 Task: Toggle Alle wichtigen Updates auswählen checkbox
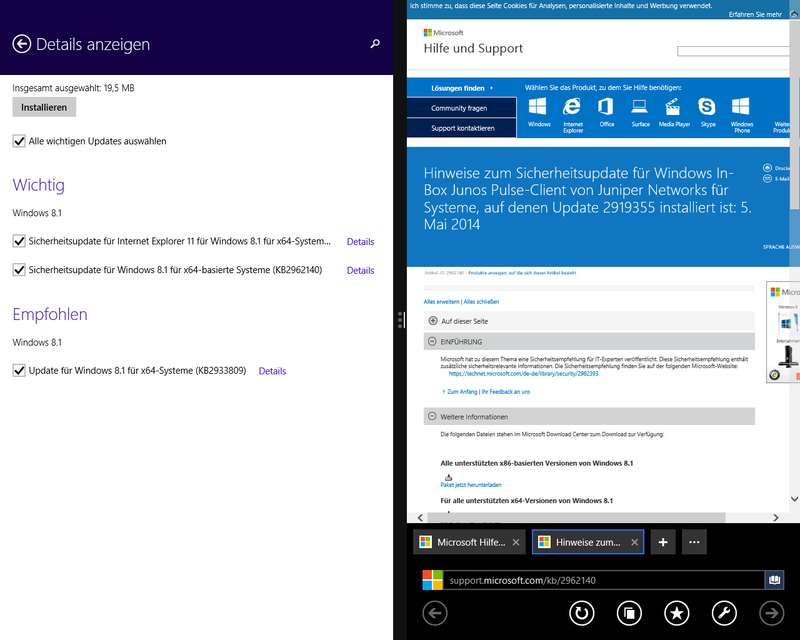click(x=19, y=141)
